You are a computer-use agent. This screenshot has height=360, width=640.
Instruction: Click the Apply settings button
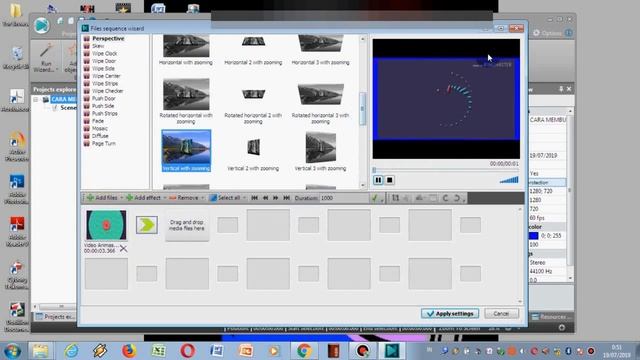(x=450, y=313)
